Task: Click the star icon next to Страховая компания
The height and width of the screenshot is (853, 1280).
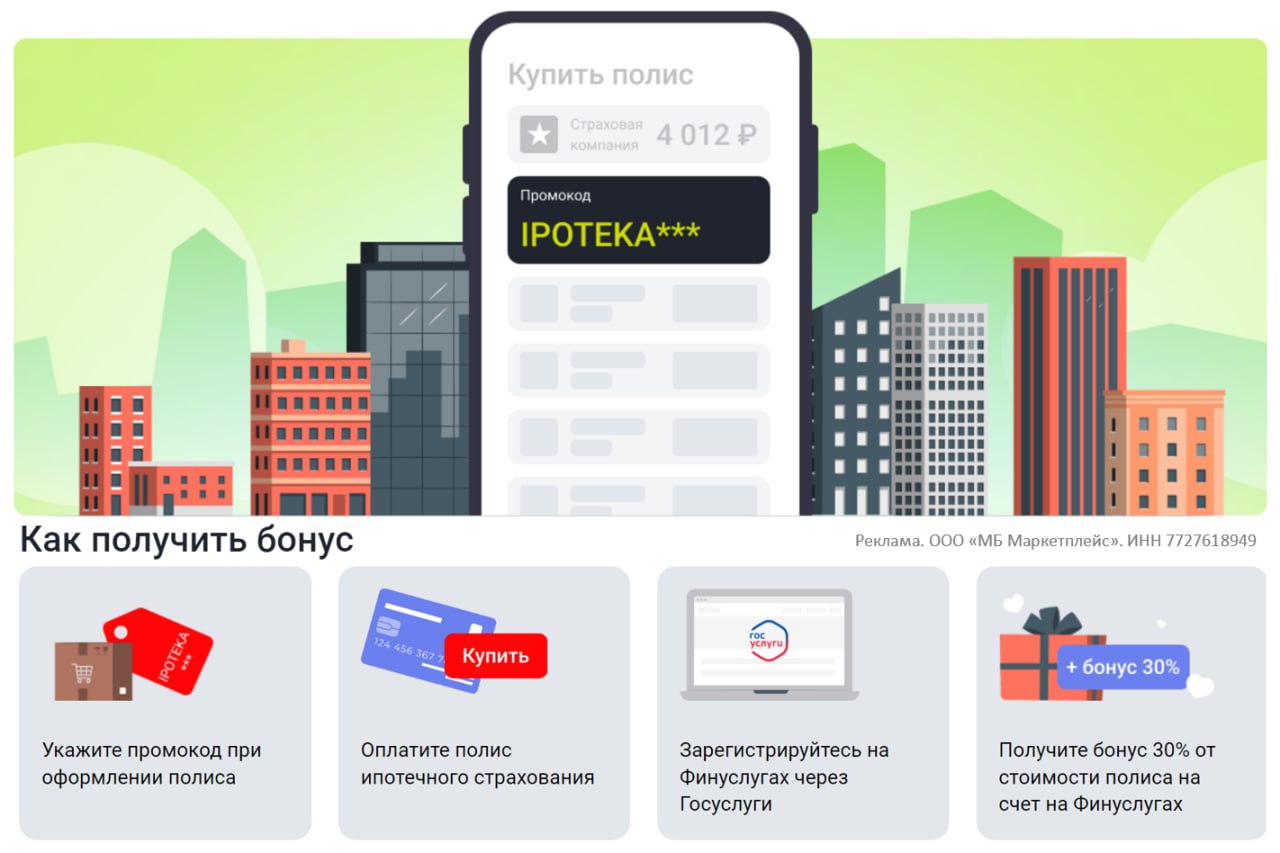Action: tap(540, 135)
